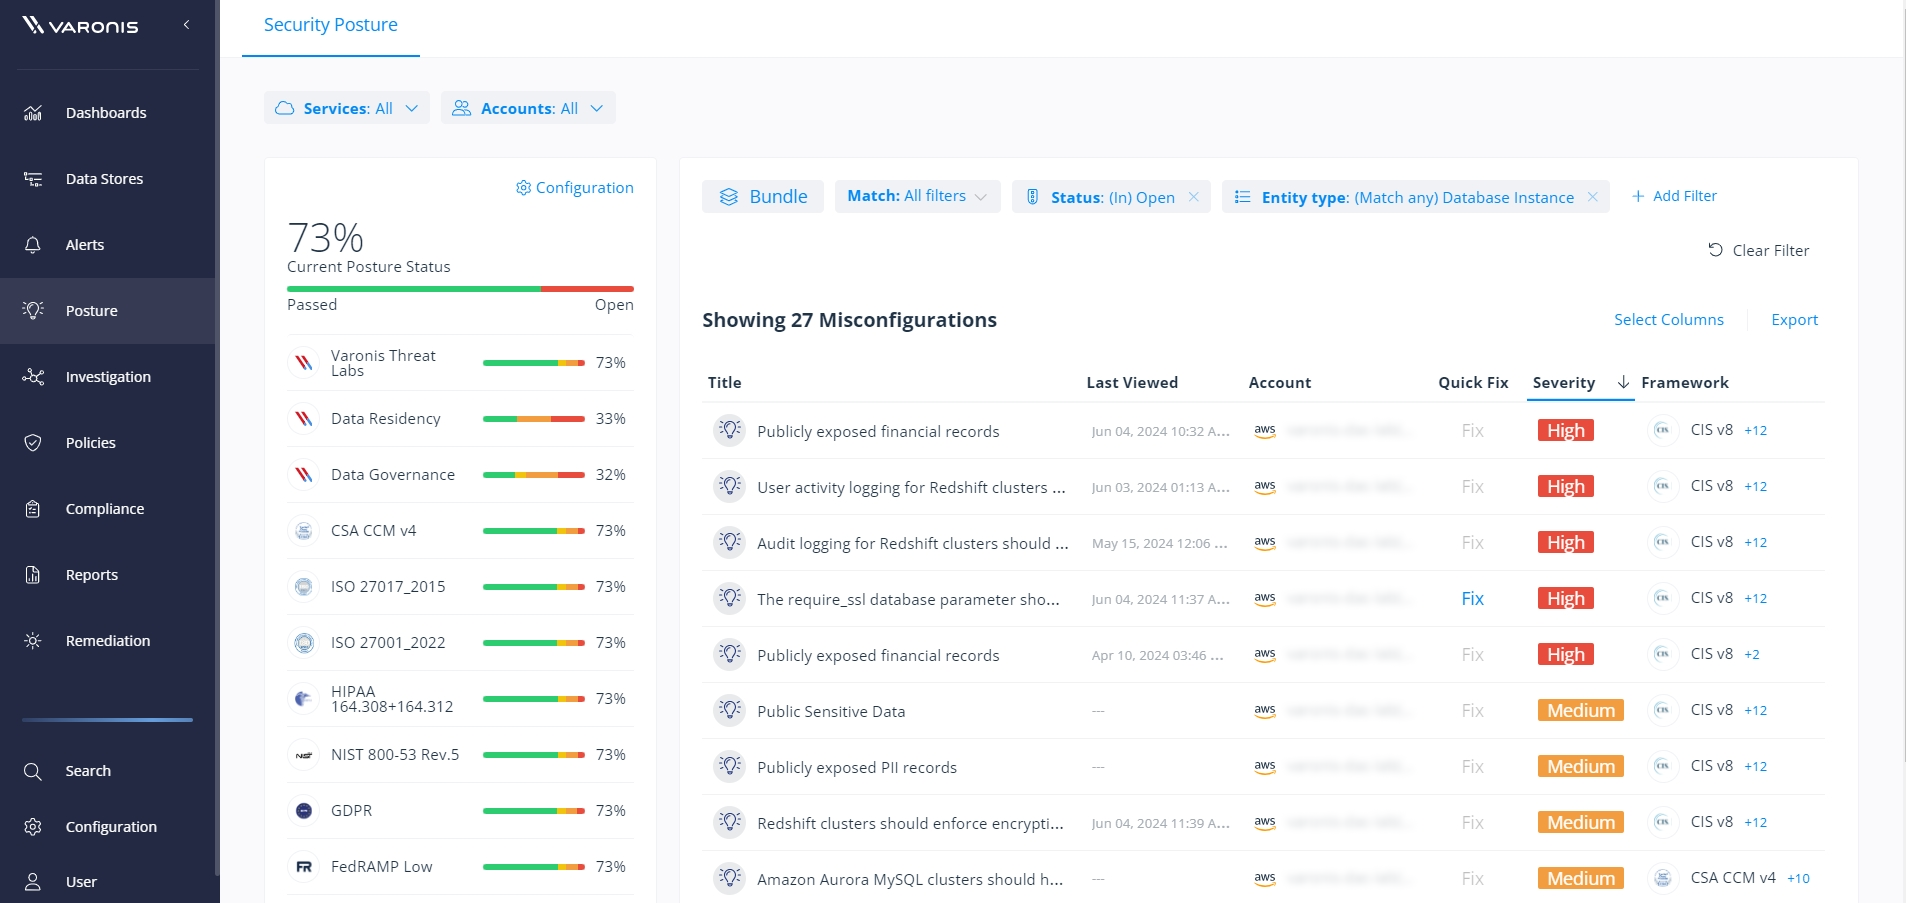Image resolution: width=1906 pixels, height=903 pixels.
Task: Open the User activity logging for Redshift row
Action: 1263,487
